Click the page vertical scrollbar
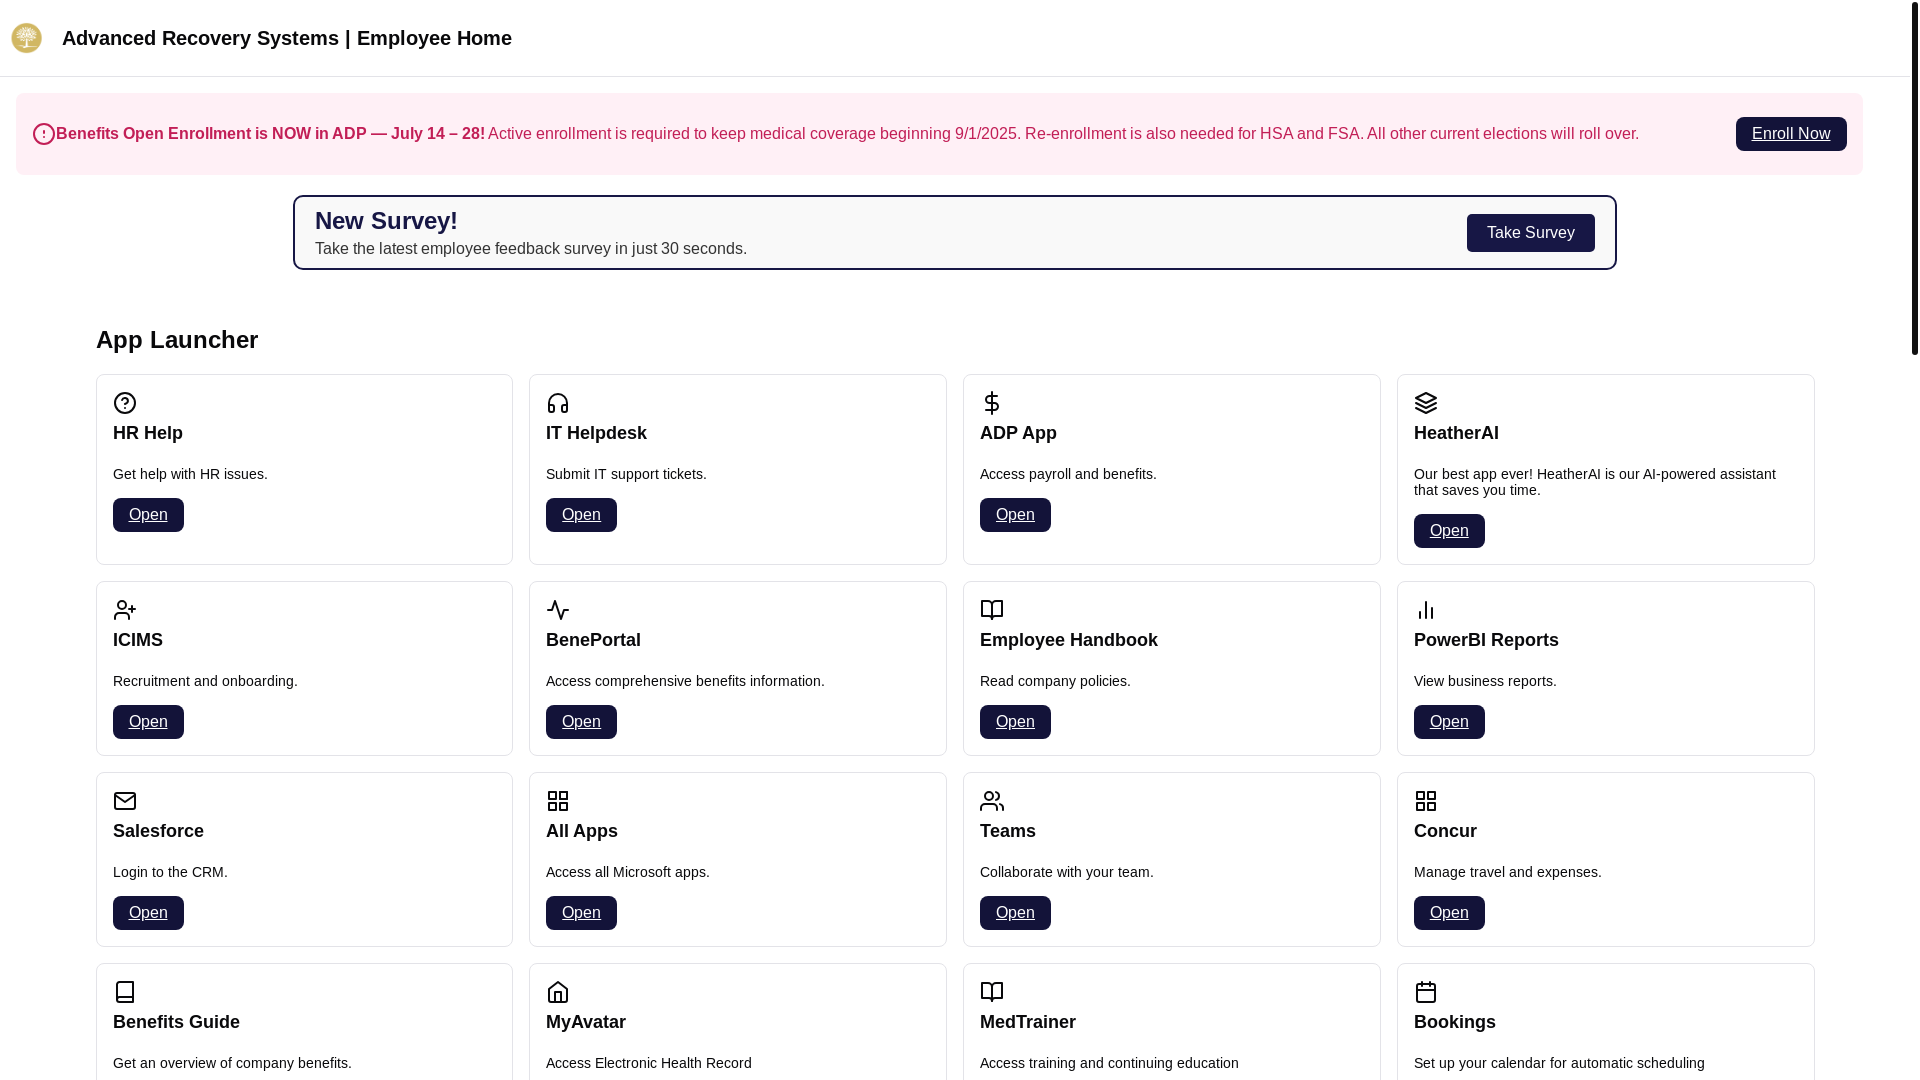This screenshot has height=1080, width=1920. [x=1914, y=180]
